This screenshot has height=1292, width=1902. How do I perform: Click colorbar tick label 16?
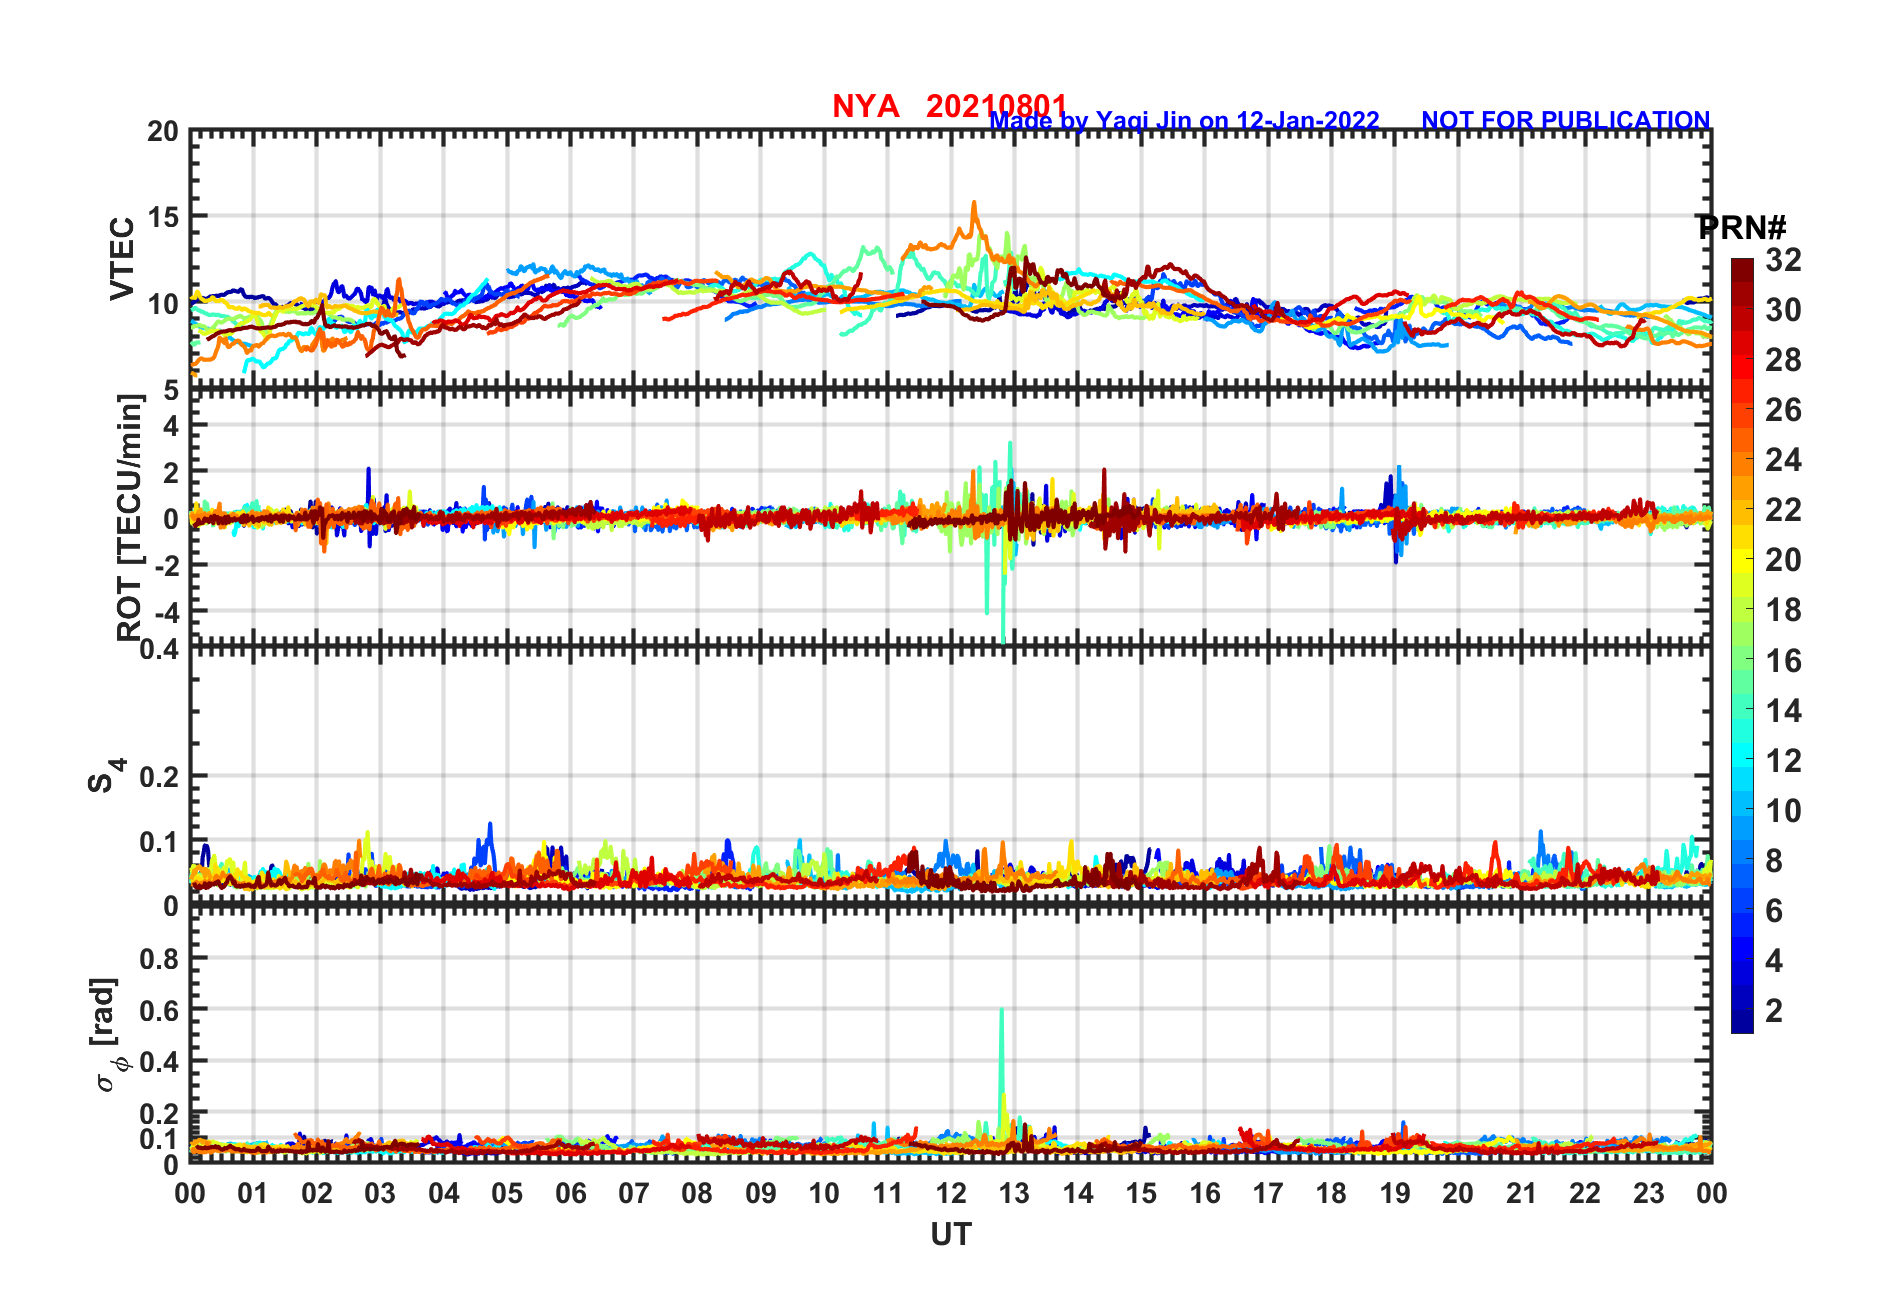pyautogui.click(x=1783, y=660)
